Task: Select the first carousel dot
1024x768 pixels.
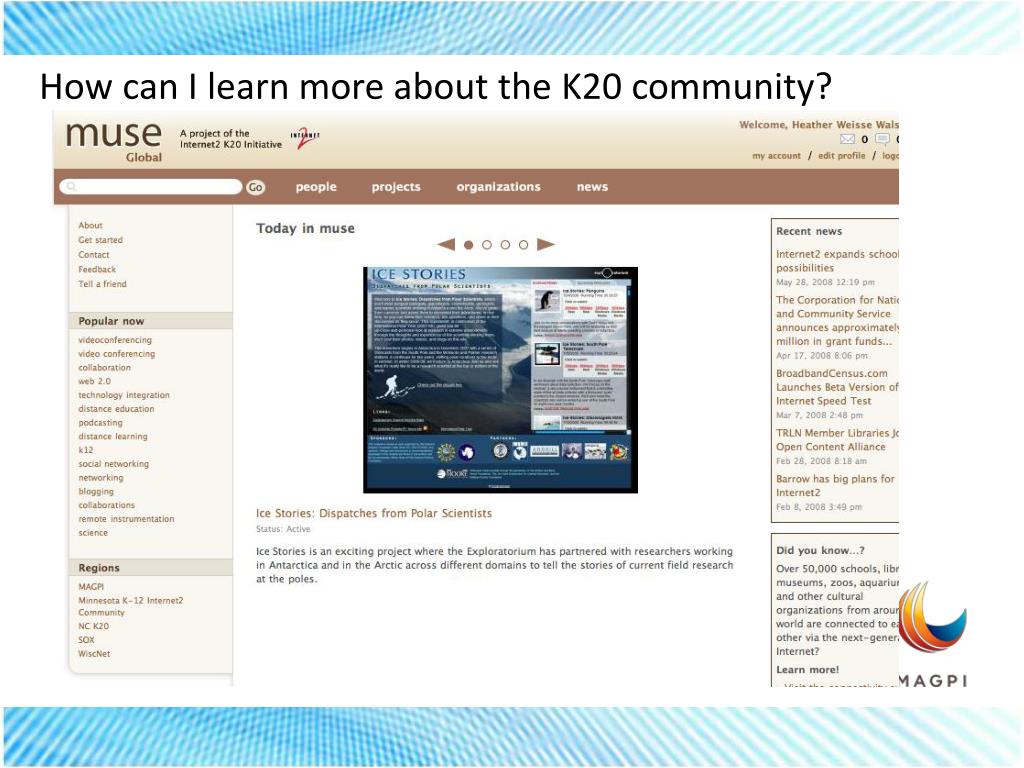Action: click(468, 245)
